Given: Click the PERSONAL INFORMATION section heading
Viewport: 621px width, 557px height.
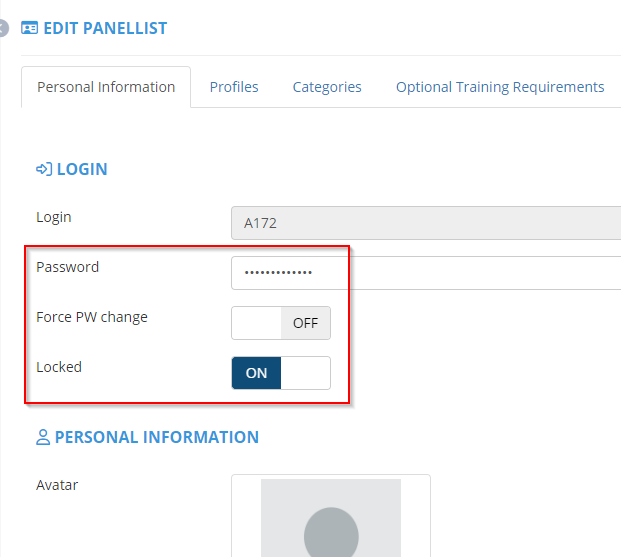Looking at the screenshot, I should [x=157, y=437].
